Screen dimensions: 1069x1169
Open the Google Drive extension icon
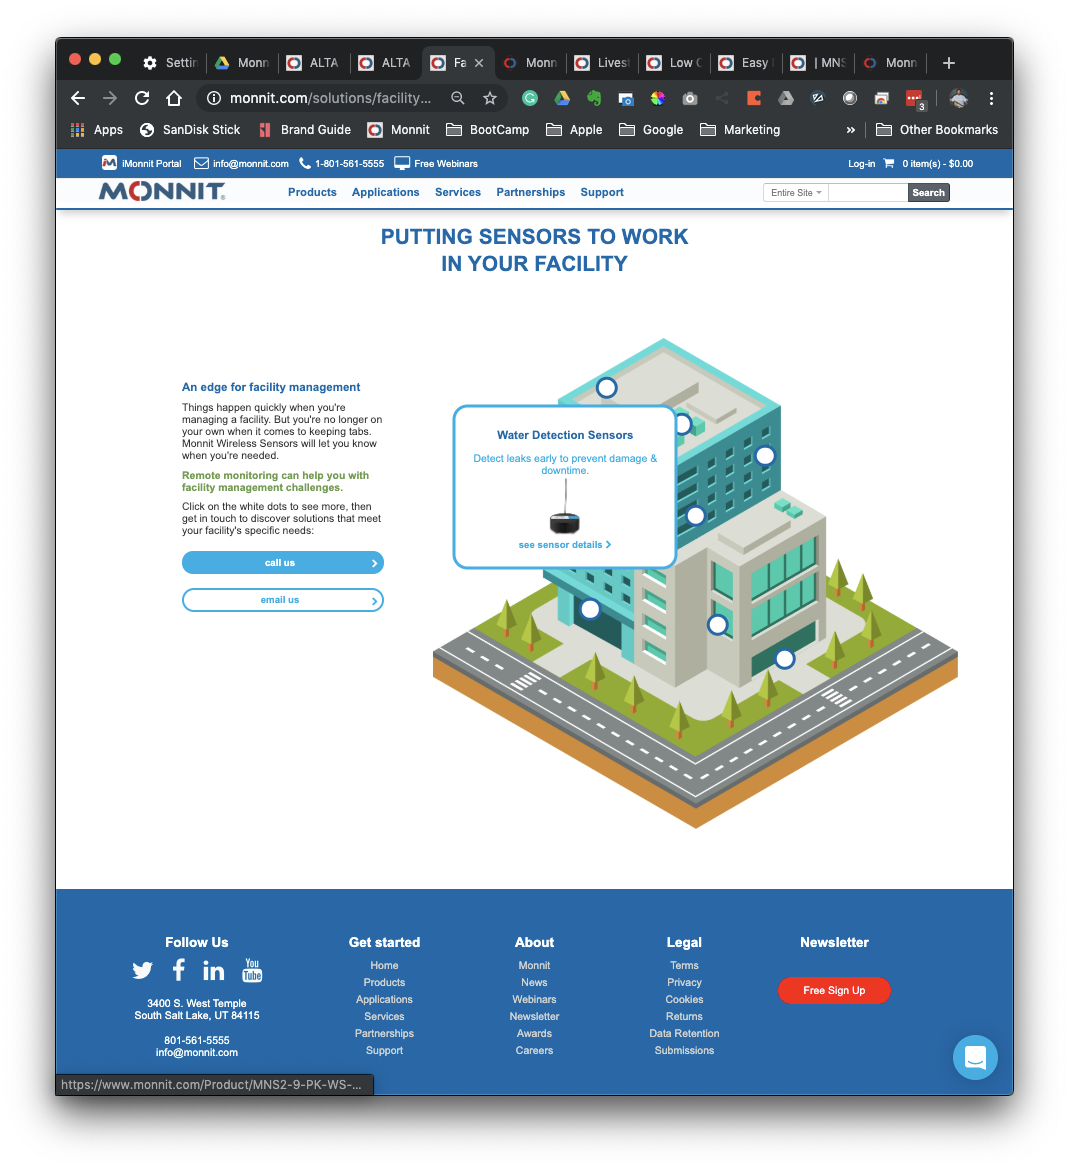click(562, 98)
